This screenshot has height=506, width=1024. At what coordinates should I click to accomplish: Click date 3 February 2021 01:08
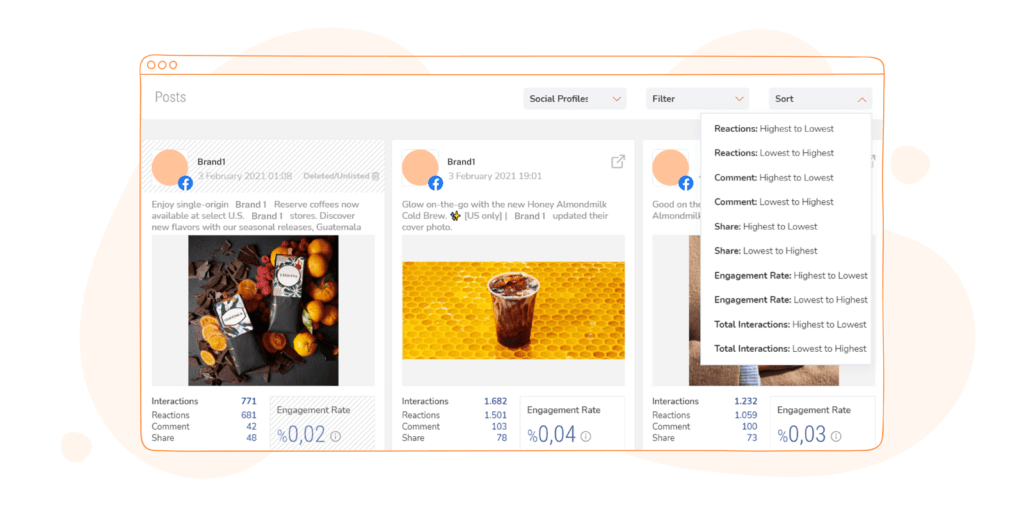pyautogui.click(x=245, y=176)
